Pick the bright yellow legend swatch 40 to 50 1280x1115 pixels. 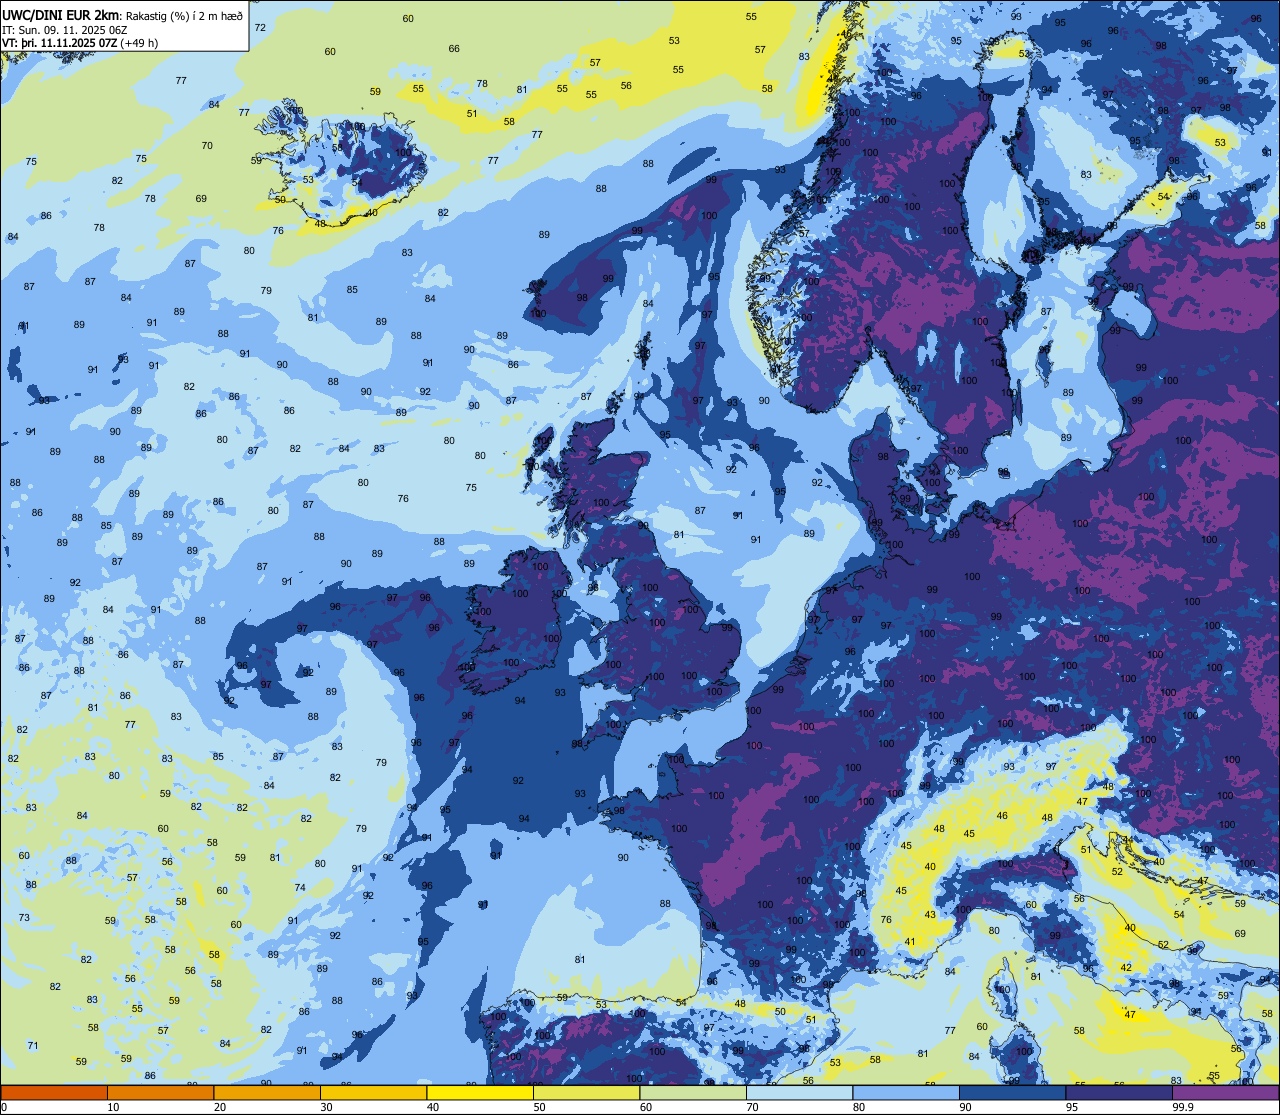(x=480, y=1092)
